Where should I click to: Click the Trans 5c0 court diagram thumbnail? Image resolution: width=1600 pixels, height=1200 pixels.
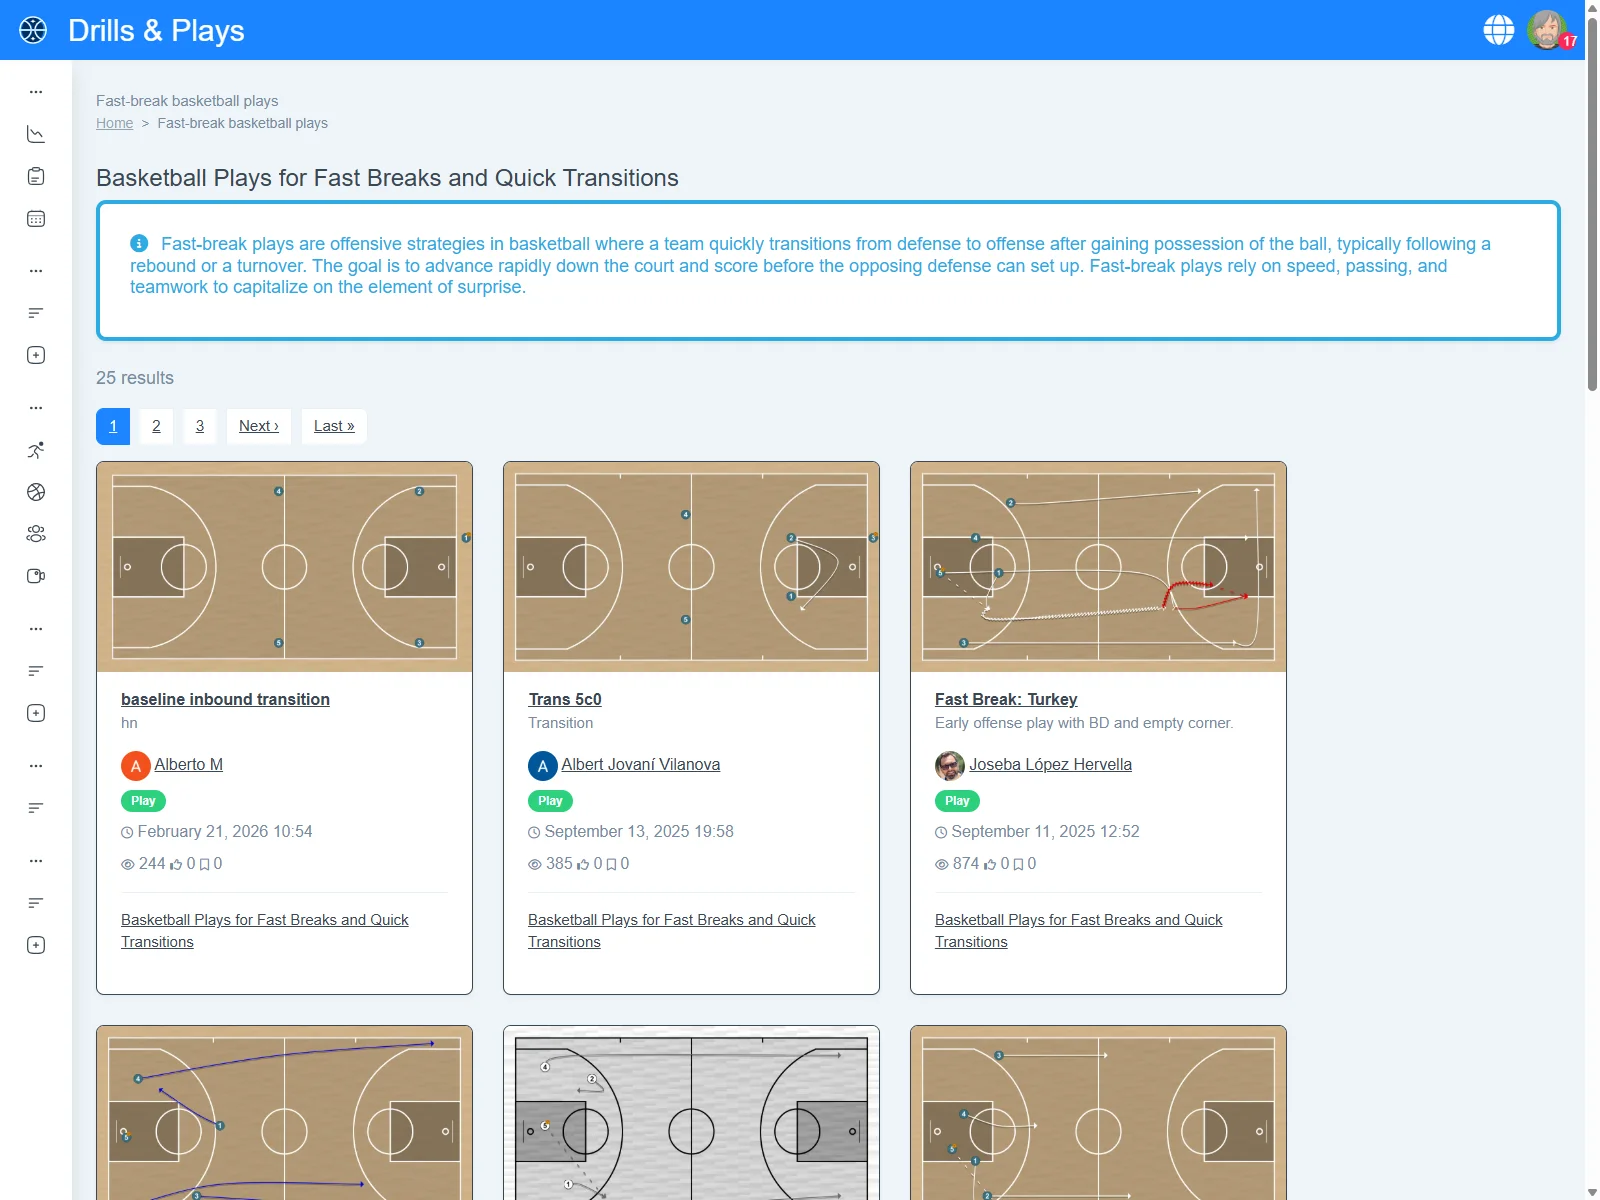[x=691, y=567]
